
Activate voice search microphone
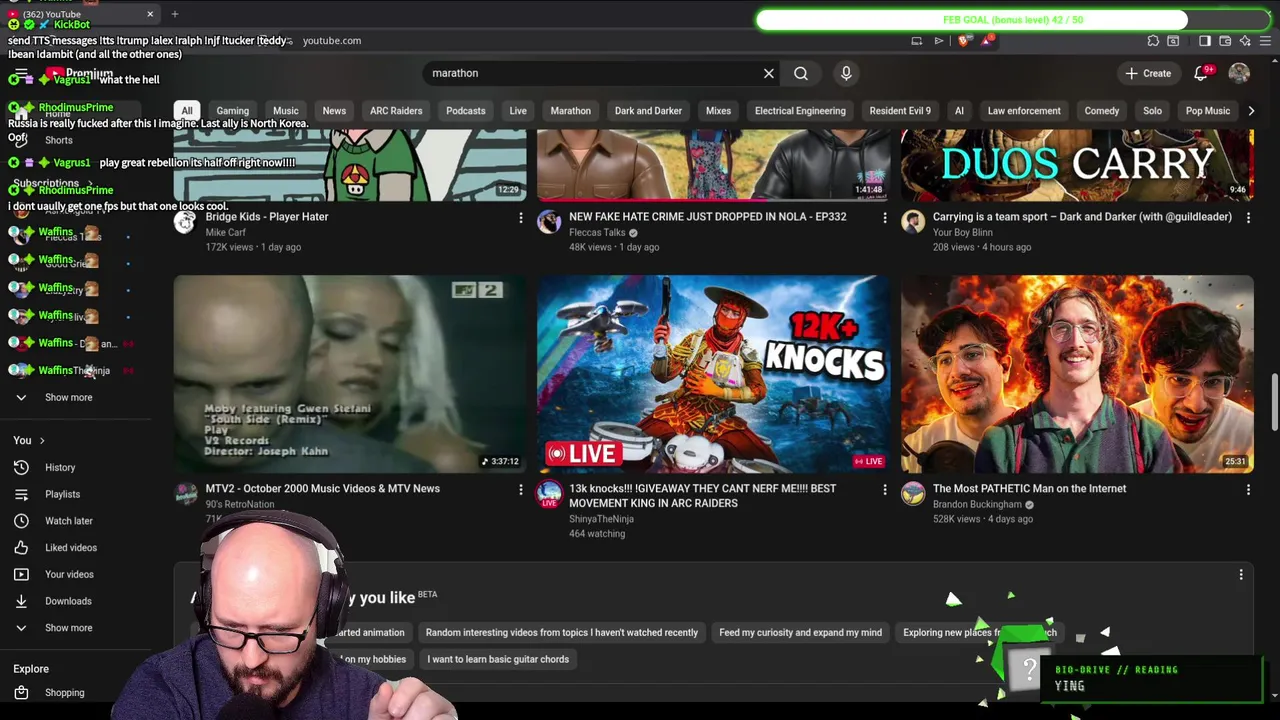pyautogui.click(x=846, y=73)
